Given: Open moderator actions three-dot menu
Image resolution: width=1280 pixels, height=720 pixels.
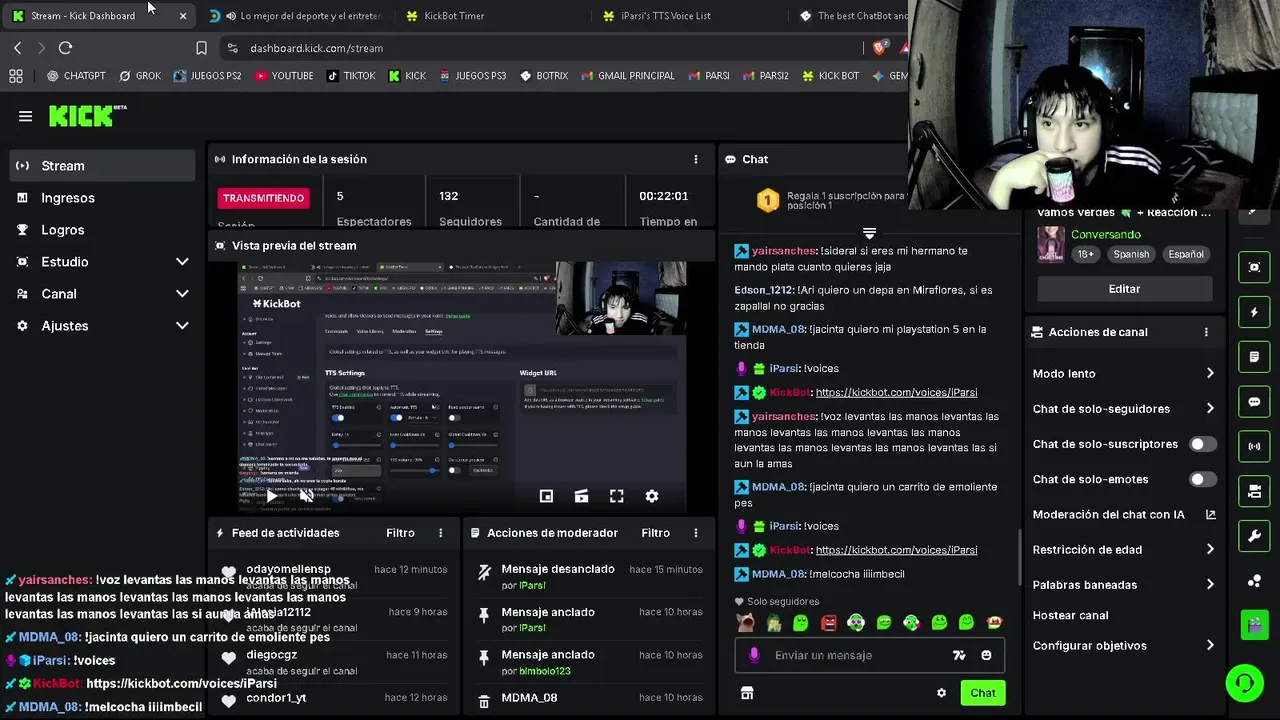Looking at the screenshot, I should [x=696, y=533].
